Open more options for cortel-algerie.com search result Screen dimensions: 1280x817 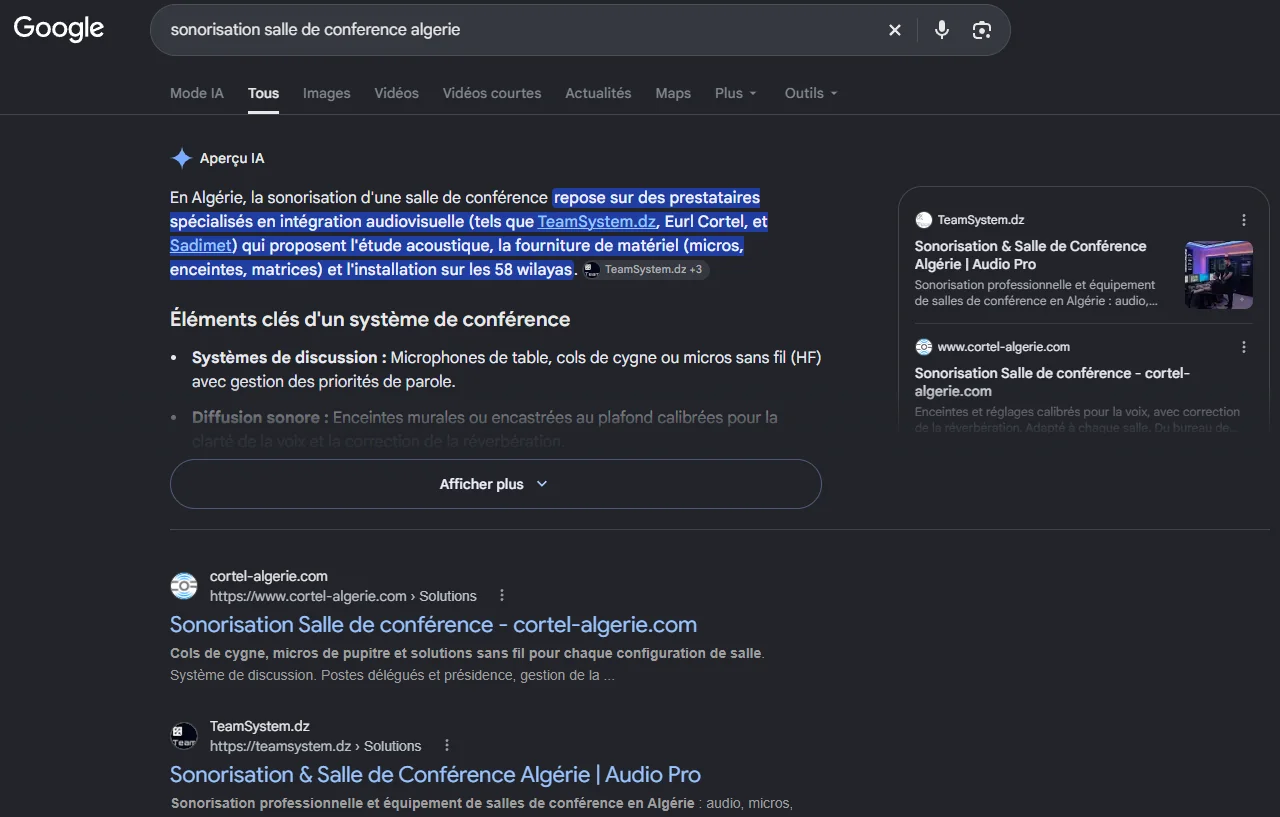tap(502, 596)
